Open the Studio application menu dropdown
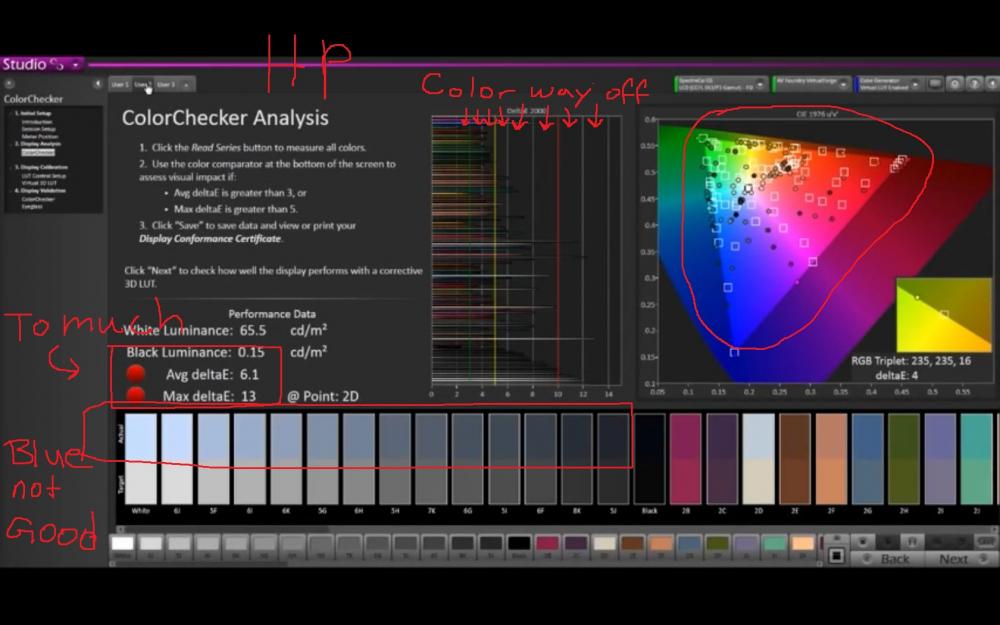Screen dimensions: 1000x625 point(75,64)
